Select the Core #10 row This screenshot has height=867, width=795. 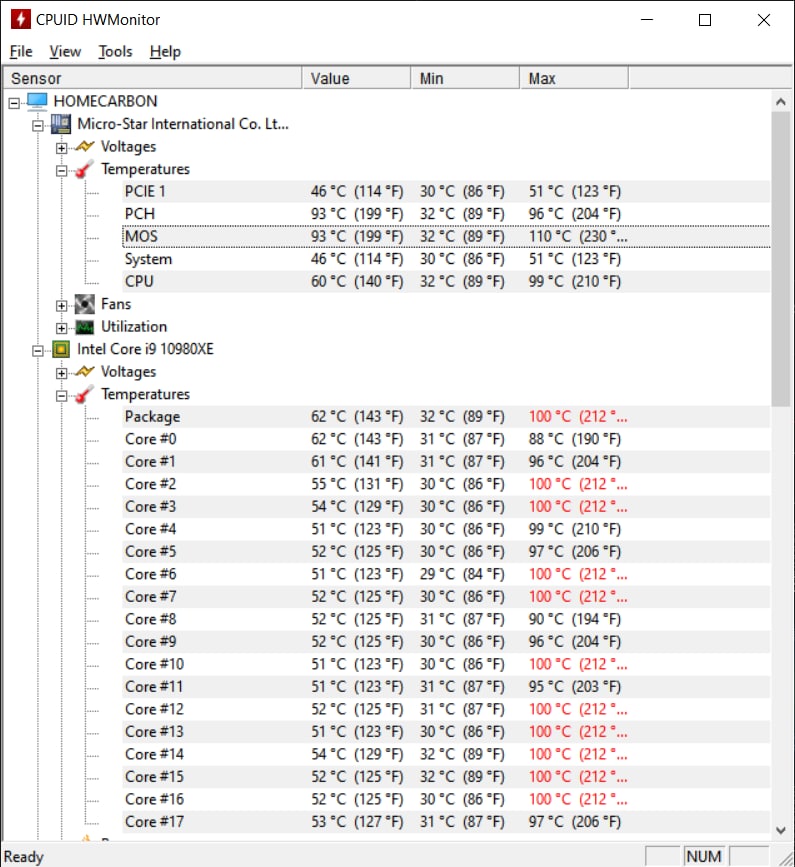click(x=446, y=664)
